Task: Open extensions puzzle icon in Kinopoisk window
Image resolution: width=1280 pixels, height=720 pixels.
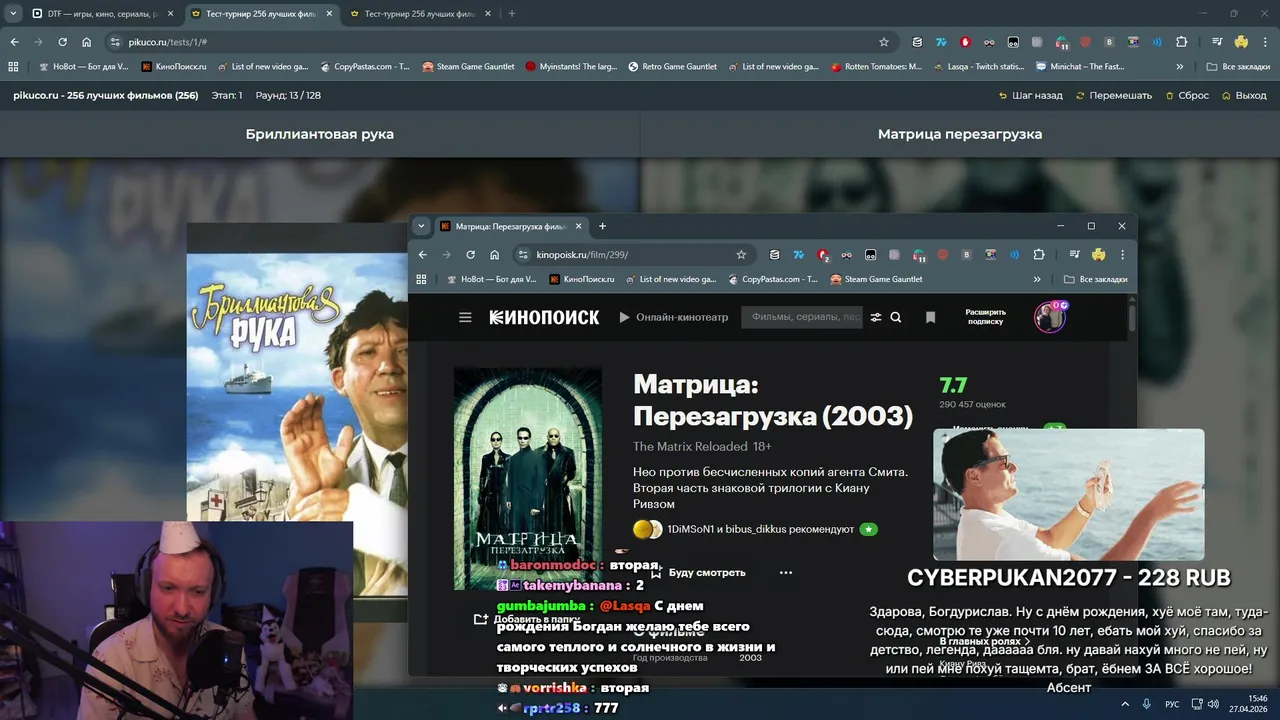Action: [1039, 255]
